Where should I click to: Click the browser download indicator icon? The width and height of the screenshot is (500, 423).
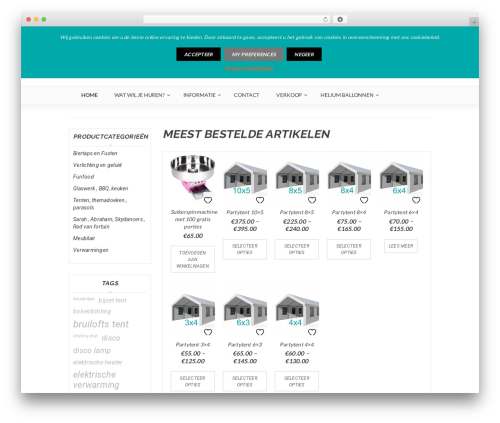tap(340, 19)
